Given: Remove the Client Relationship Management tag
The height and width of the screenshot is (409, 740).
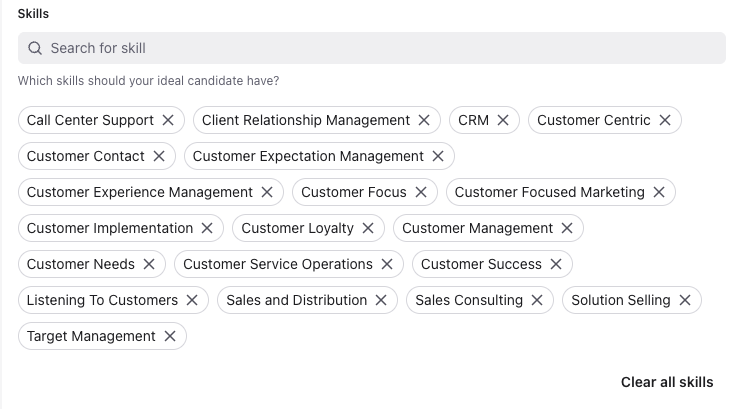Looking at the screenshot, I should click(x=424, y=120).
